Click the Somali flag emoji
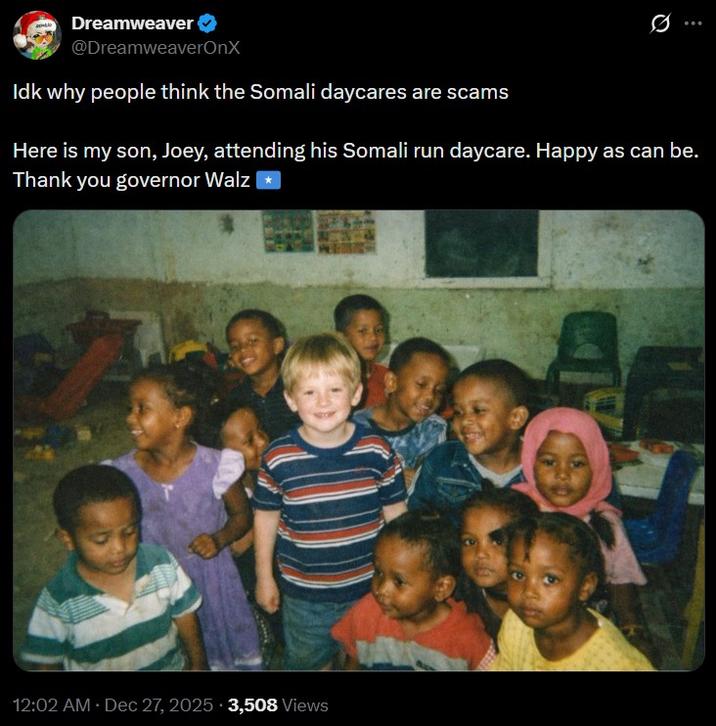This screenshot has width=716, height=726. pyautogui.click(x=268, y=180)
